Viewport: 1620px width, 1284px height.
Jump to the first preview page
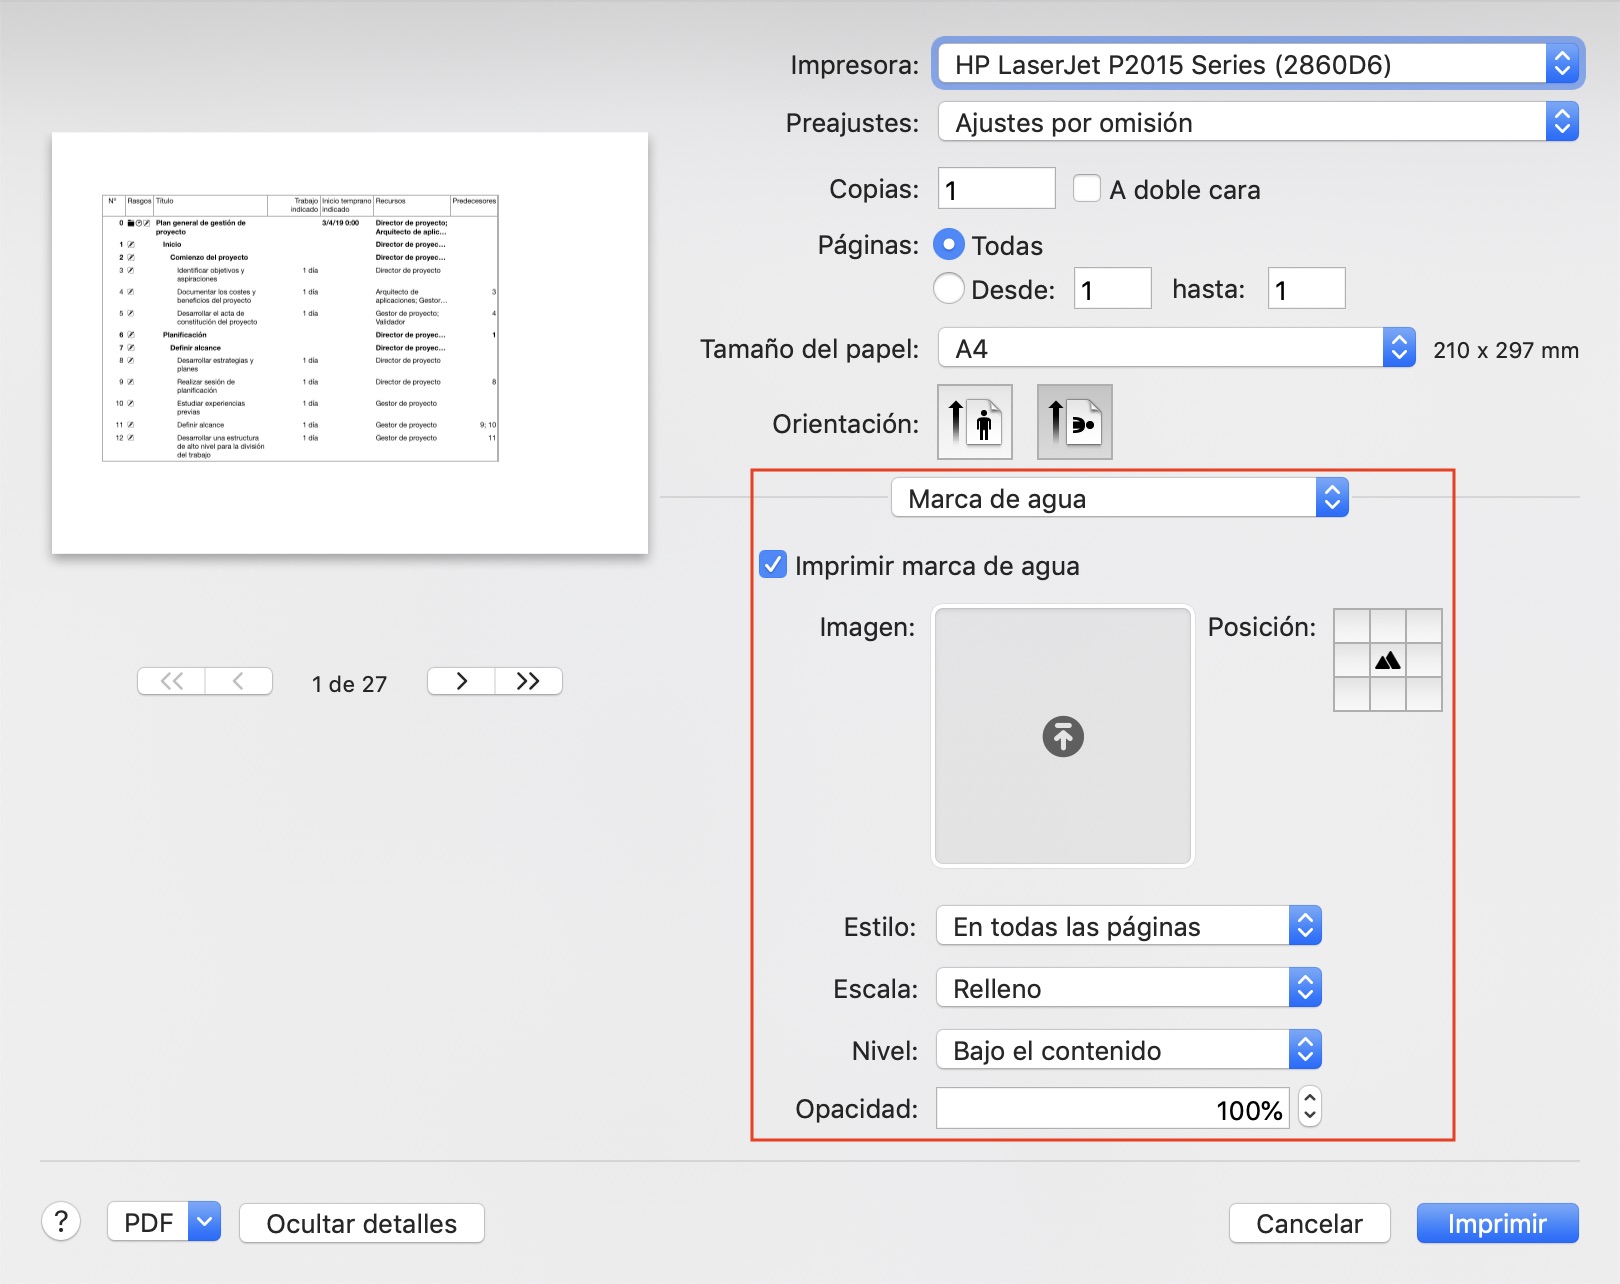[172, 681]
